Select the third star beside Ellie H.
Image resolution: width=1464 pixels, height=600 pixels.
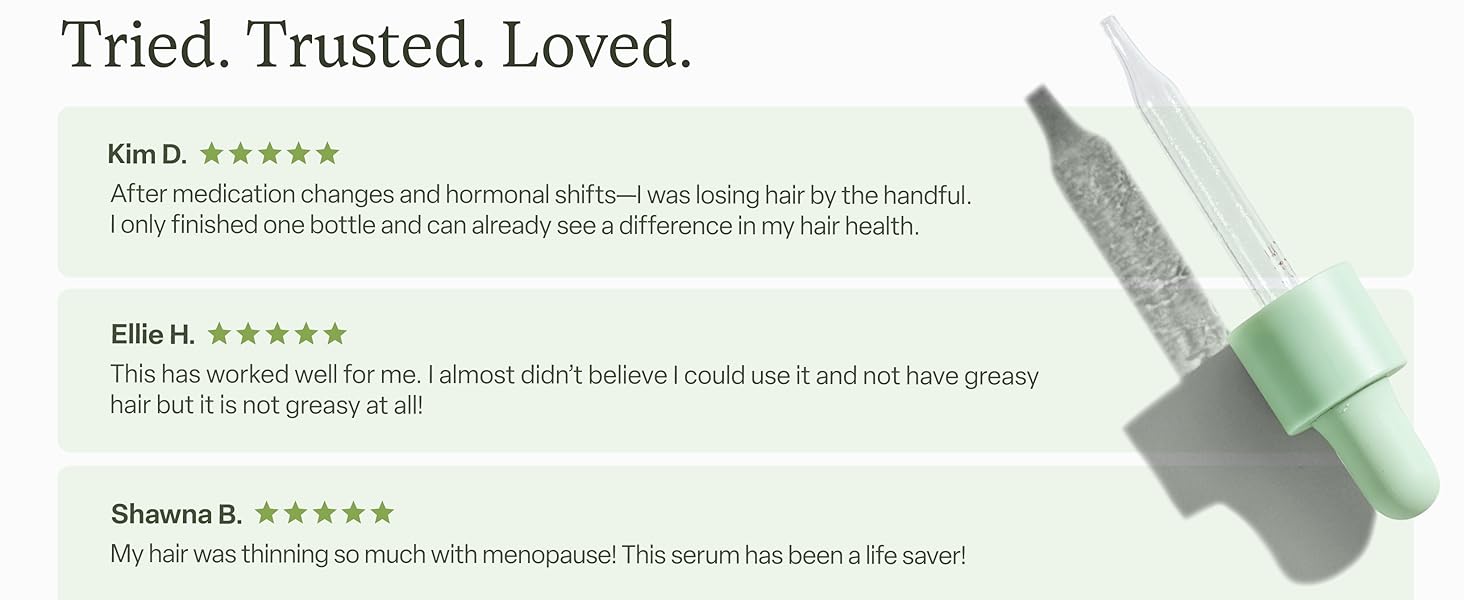pos(277,334)
